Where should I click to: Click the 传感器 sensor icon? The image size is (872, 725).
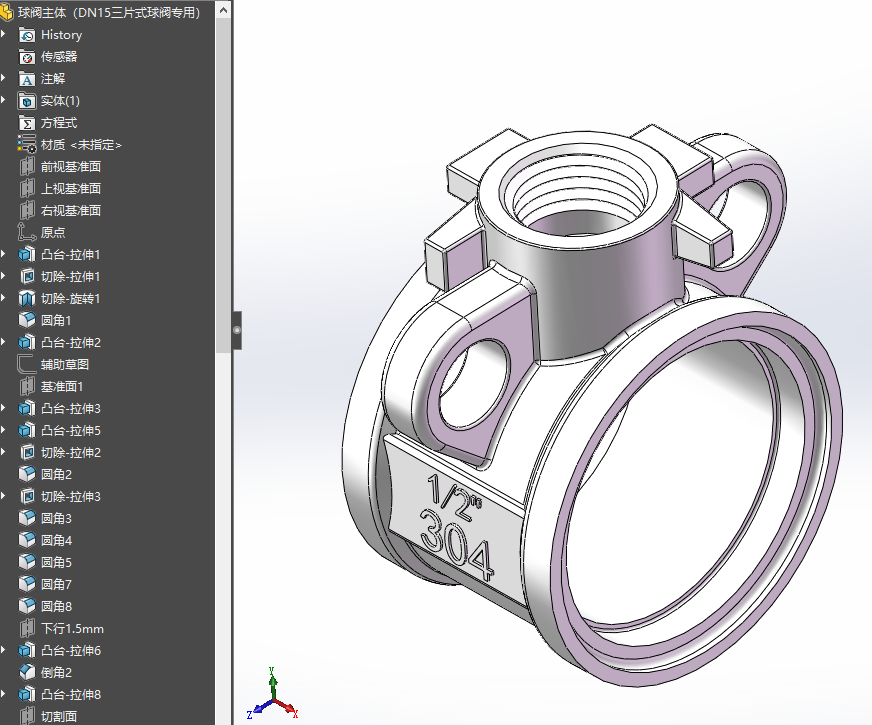tap(27, 57)
